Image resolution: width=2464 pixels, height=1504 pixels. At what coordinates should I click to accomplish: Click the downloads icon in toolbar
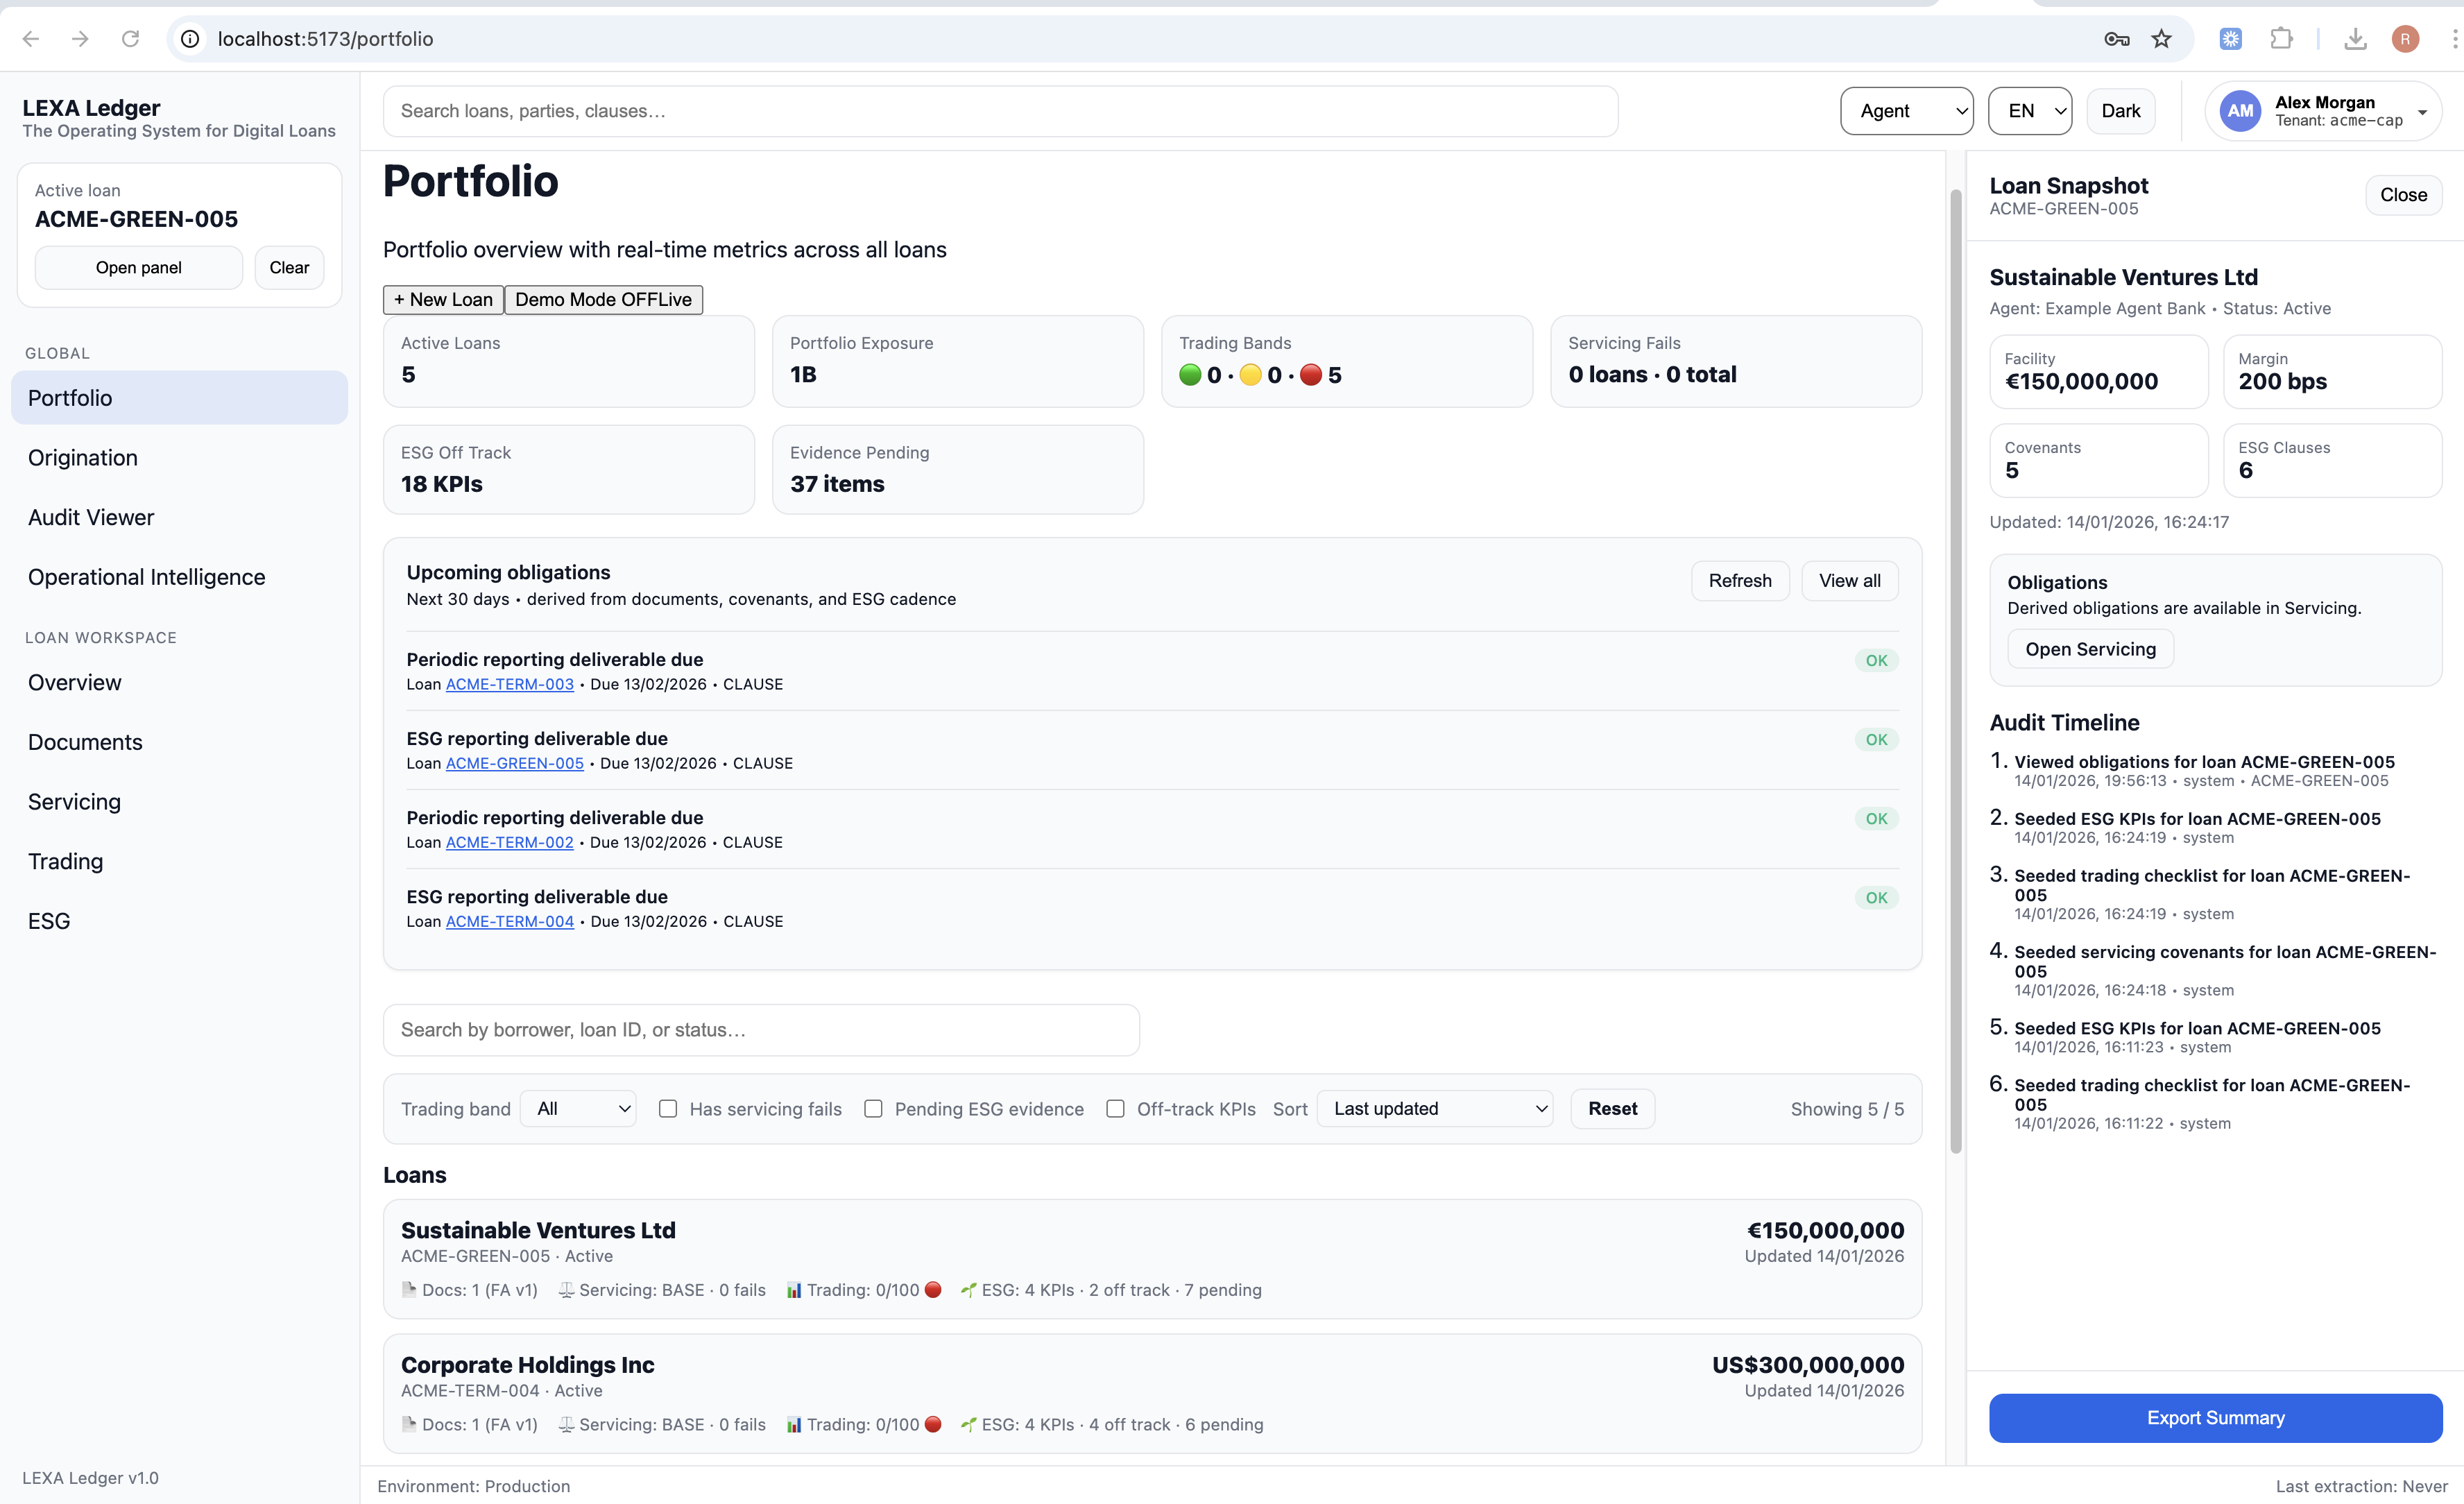point(2355,39)
